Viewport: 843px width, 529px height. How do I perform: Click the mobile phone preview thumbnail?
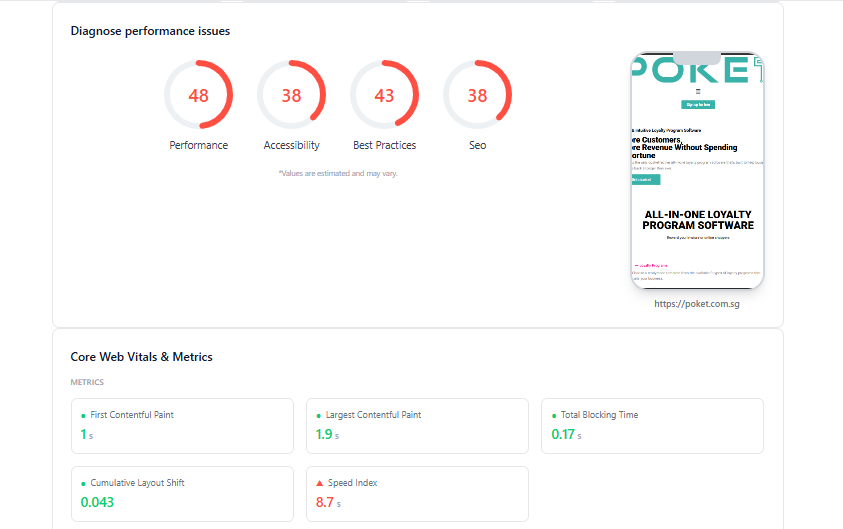pos(697,170)
